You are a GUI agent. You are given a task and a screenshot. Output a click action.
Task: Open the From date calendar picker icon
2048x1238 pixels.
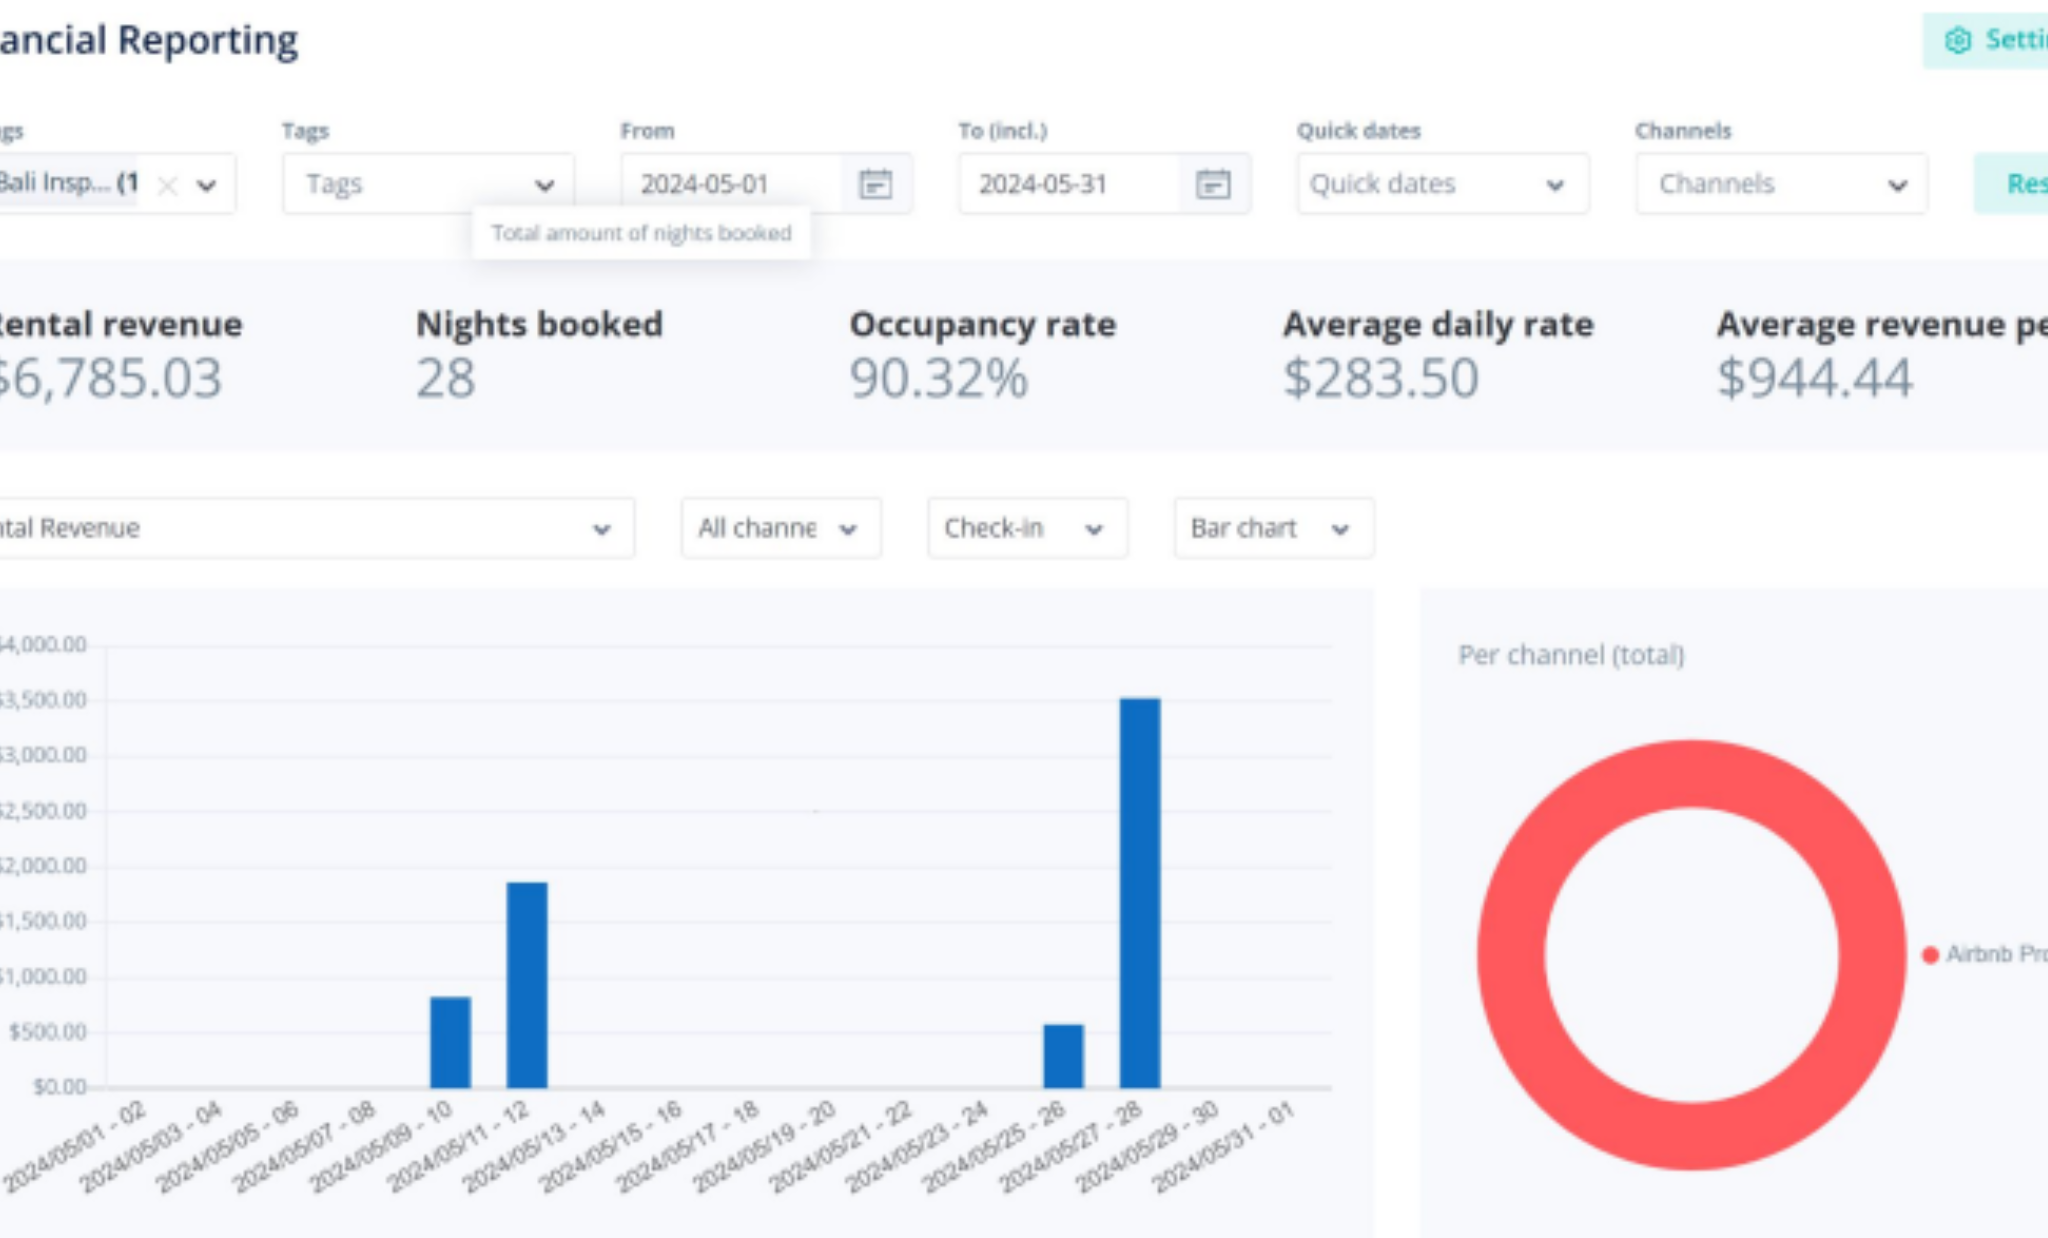[x=875, y=184]
